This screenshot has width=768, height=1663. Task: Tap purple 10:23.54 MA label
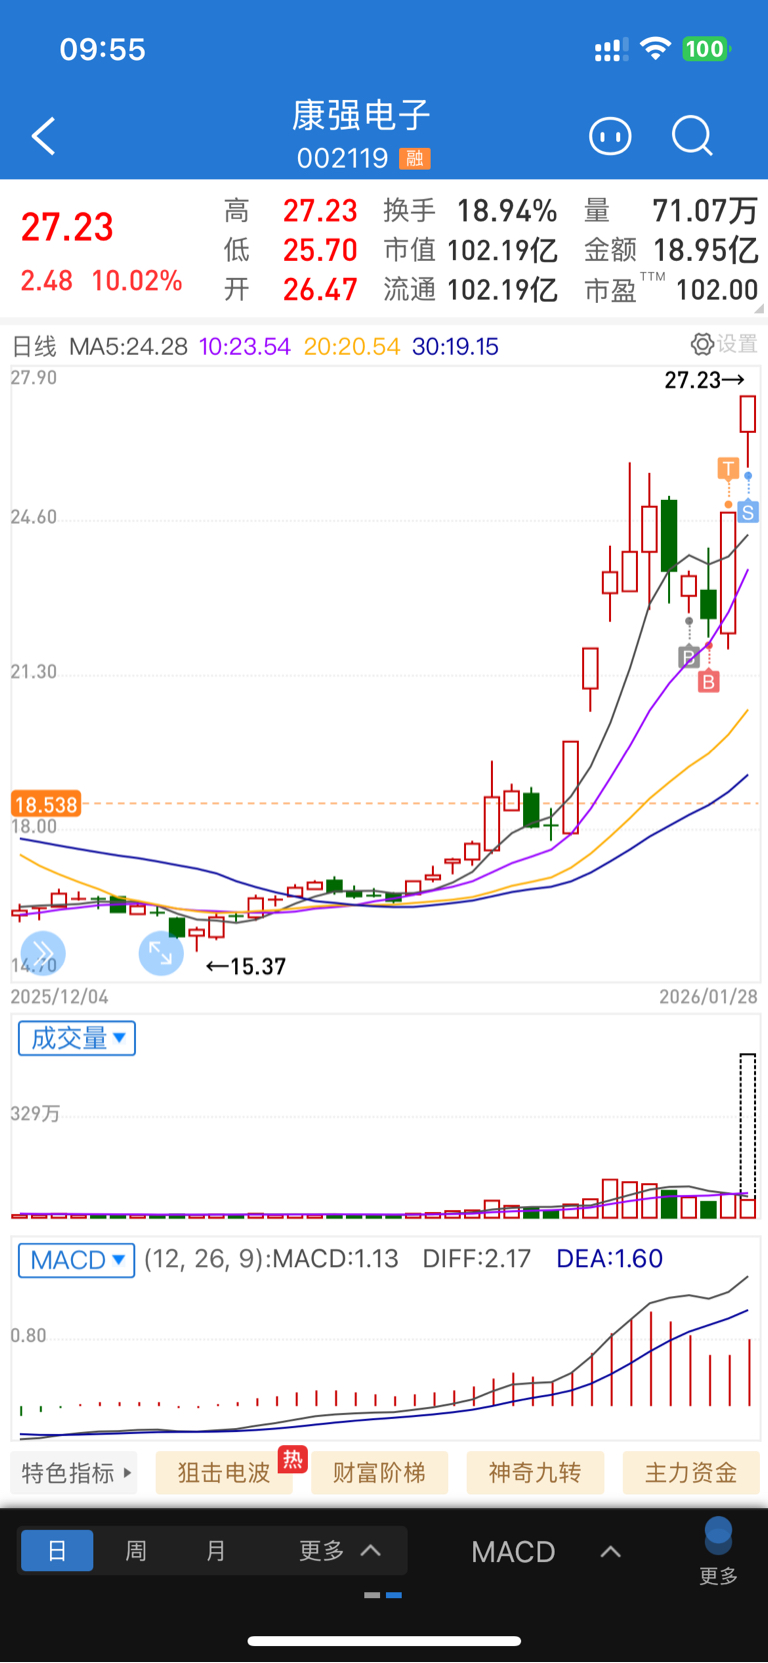click(x=245, y=347)
